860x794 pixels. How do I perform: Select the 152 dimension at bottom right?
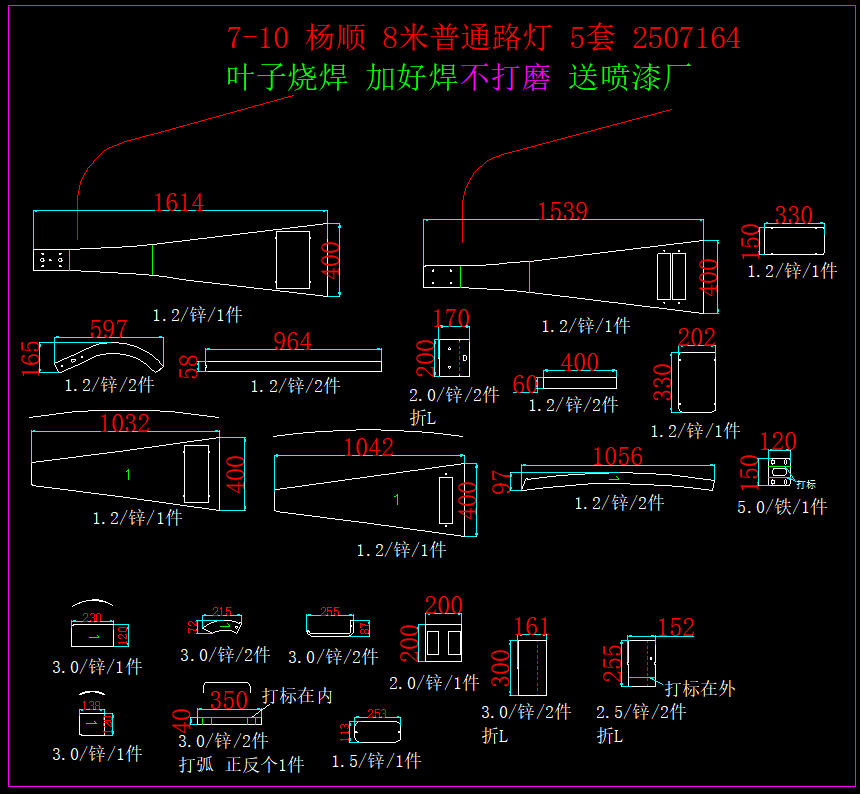click(676, 628)
